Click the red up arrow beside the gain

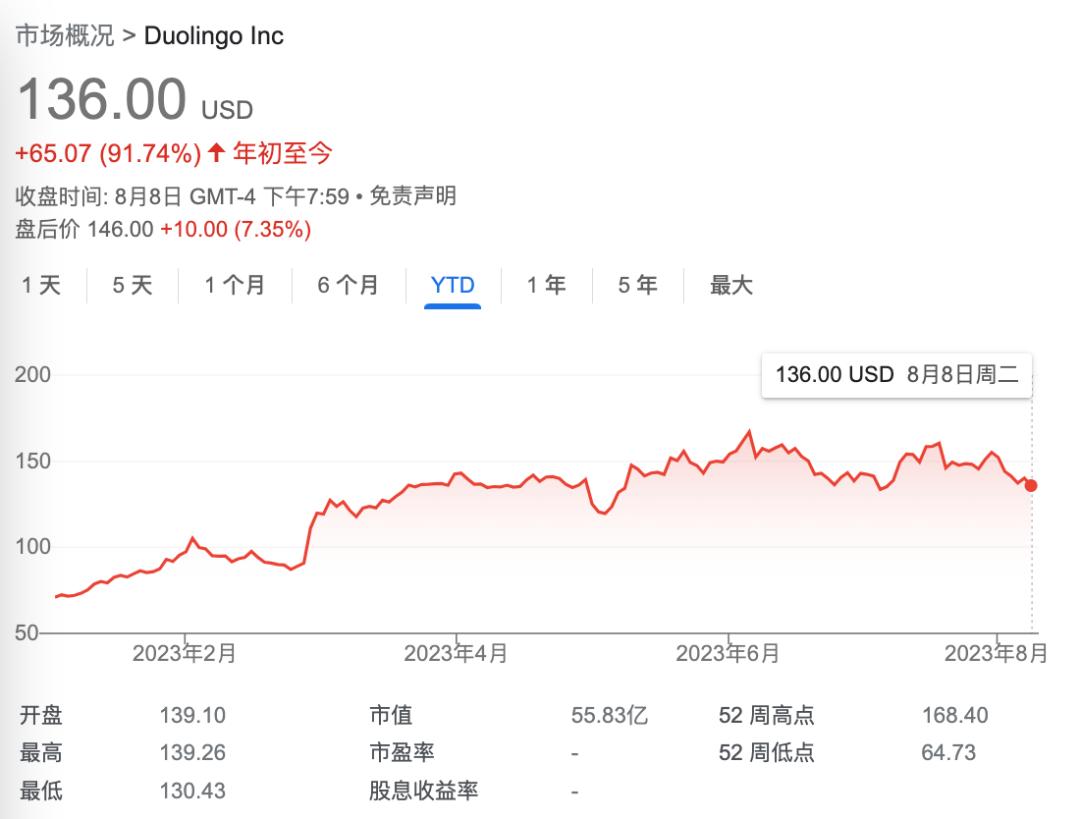tap(216, 154)
